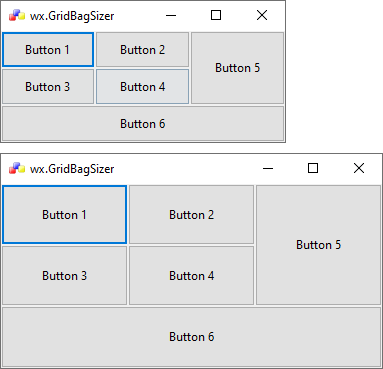
Task: Maximize the larger wx.GridBagSizer window
Action: [x=313, y=168]
